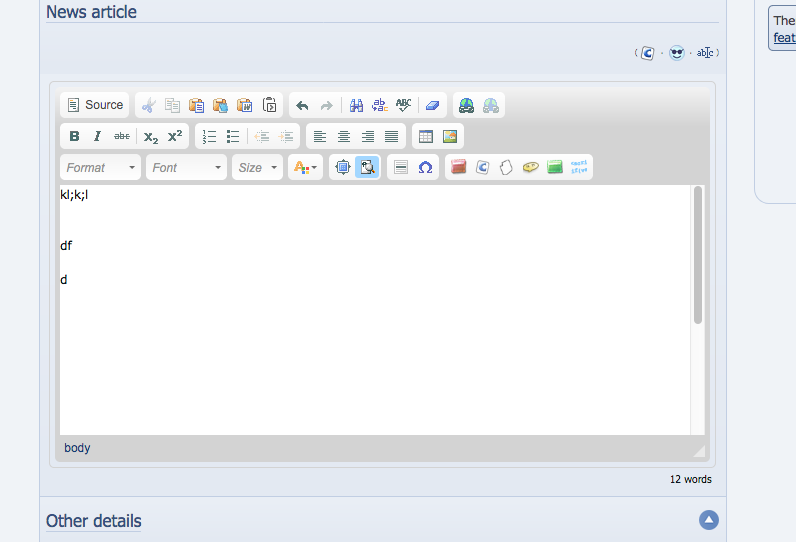This screenshot has width=796, height=542.
Task: Click the Cut scissors icon
Action: [148, 105]
